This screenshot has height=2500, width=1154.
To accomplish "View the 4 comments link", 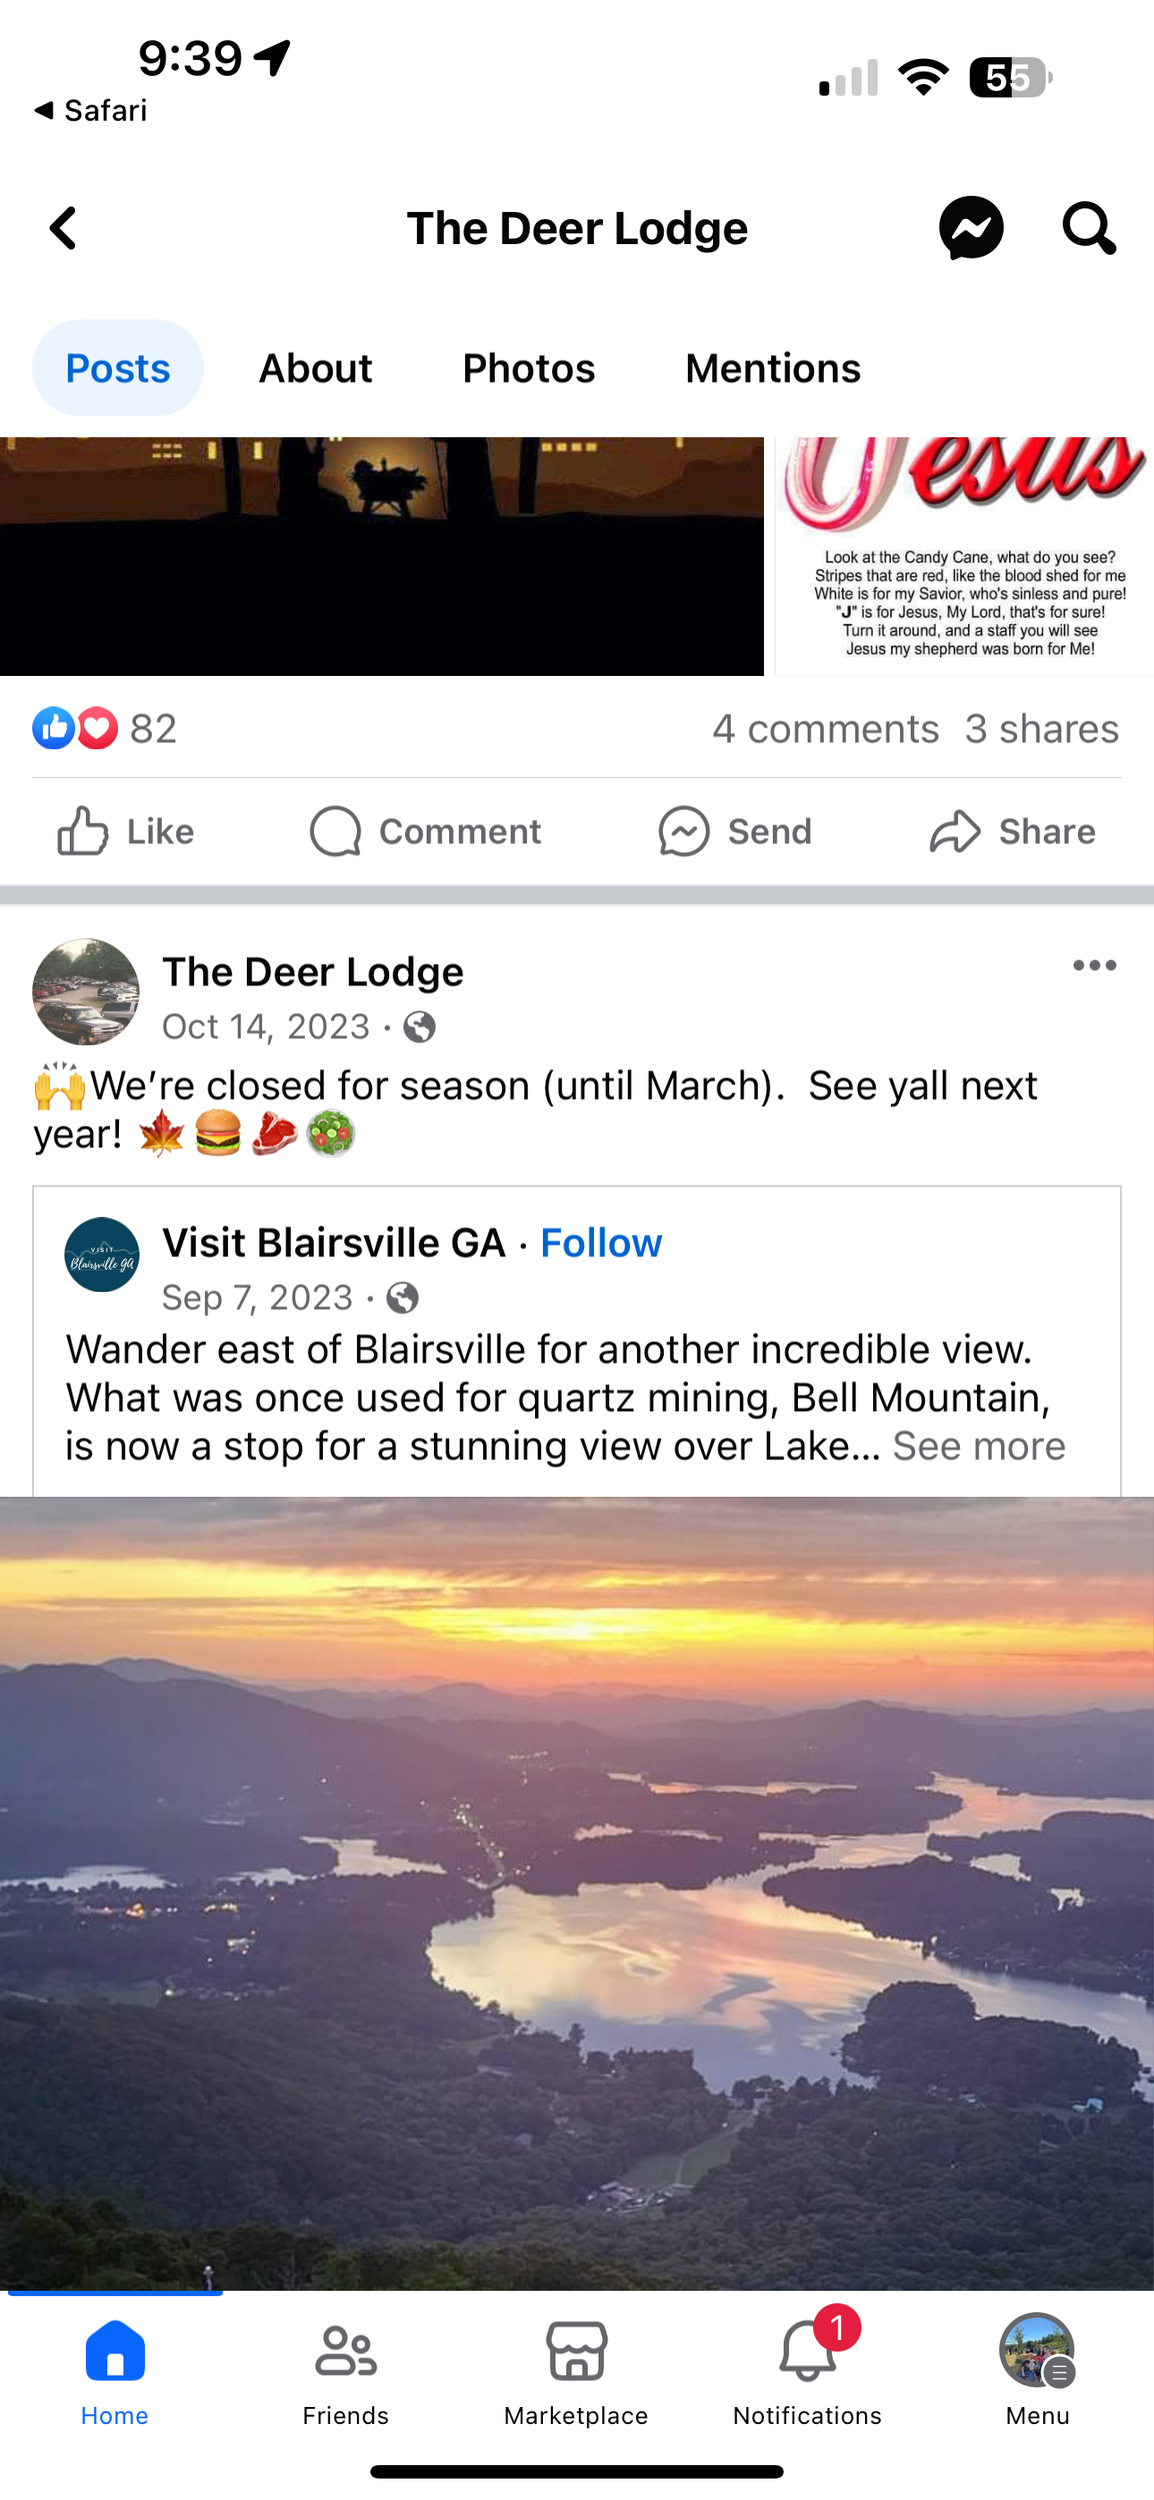I will (825, 729).
